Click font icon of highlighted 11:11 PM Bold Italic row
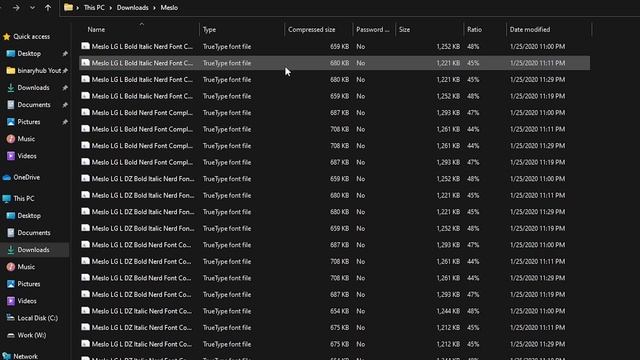This screenshot has height=360, width=640. [x=85, y=63]
